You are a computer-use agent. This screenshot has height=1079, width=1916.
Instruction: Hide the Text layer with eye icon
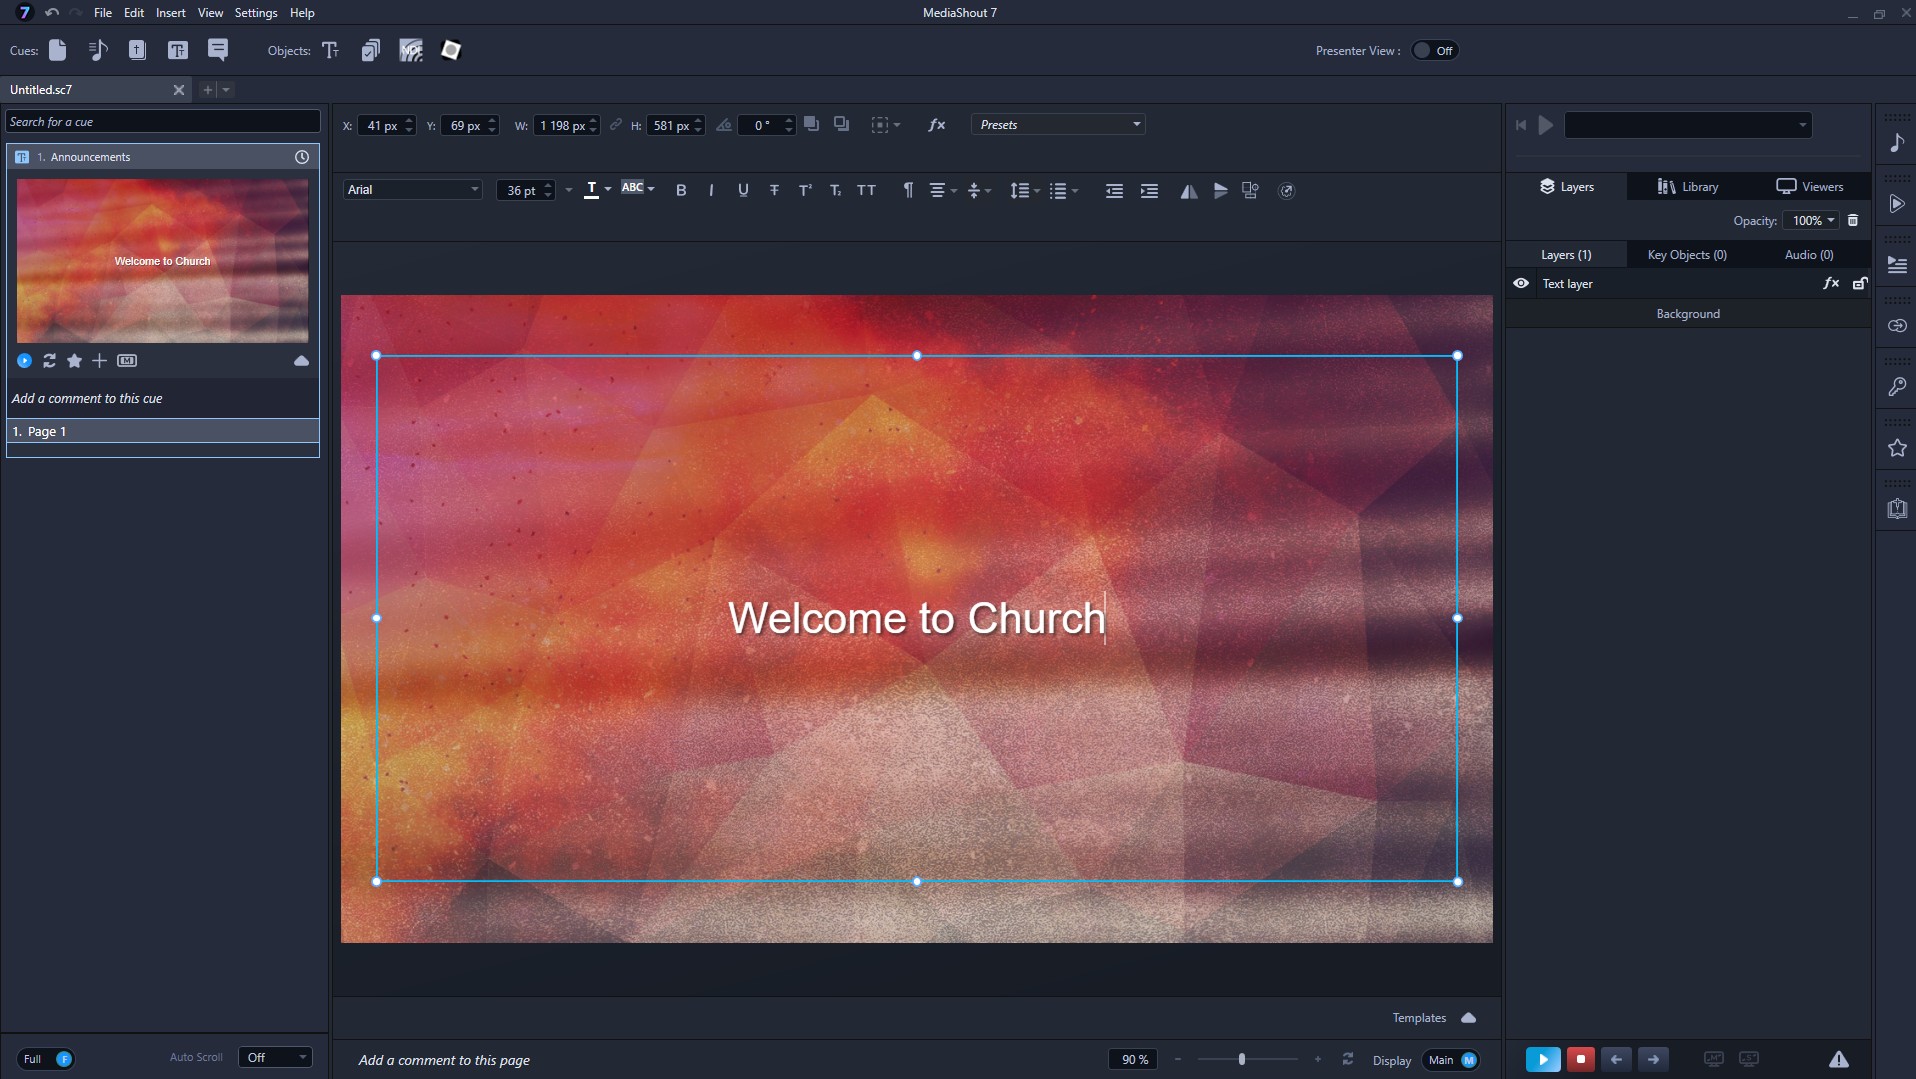tap(1521, 284)
